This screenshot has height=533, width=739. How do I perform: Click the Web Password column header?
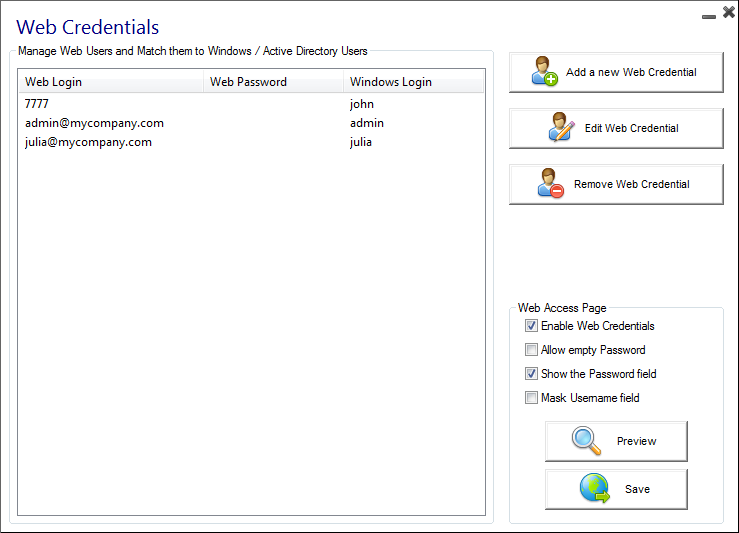coord(273,82)
